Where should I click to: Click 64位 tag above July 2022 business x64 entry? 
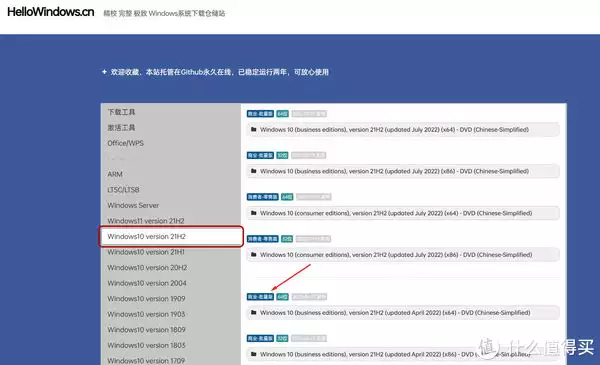pyautogui.click(x=282, y=114)
